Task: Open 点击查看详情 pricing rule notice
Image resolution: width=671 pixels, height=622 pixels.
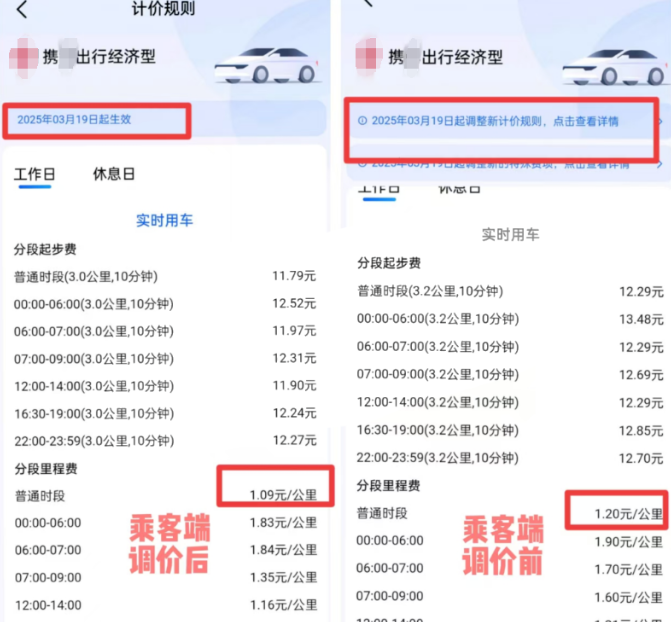Action: (x=494, y=121)
